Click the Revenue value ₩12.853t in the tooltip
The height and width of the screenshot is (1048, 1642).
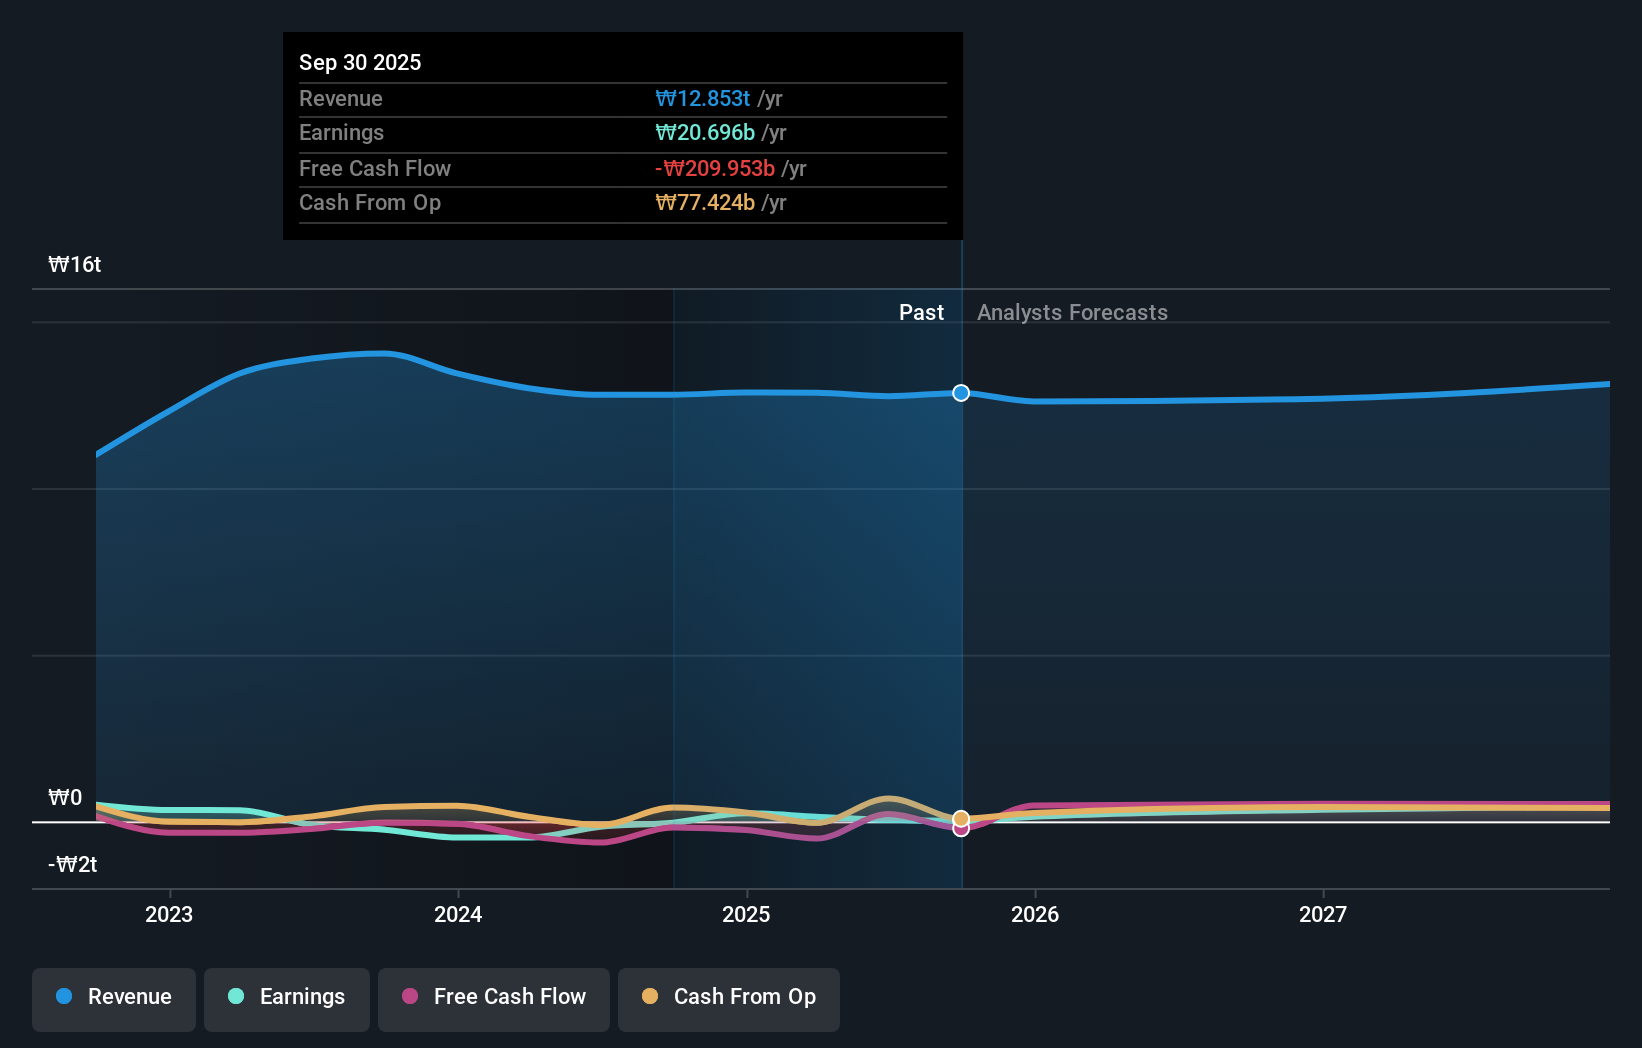(x=703, y=98)
